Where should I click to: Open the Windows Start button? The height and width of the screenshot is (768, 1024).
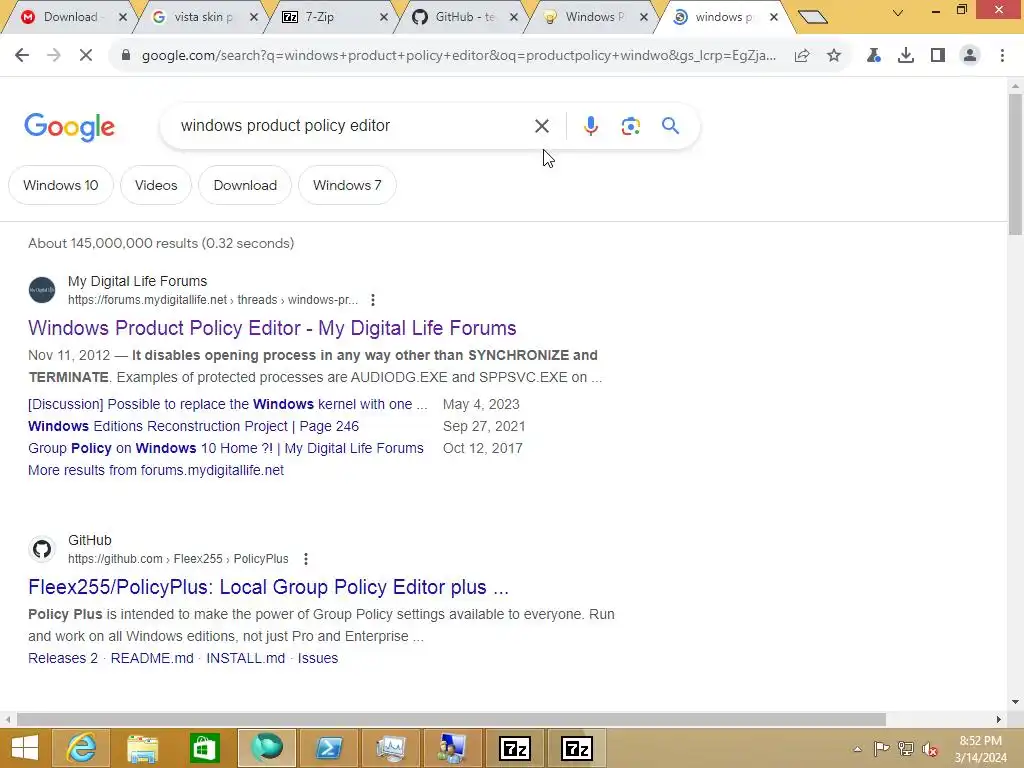tap(25, 748)
